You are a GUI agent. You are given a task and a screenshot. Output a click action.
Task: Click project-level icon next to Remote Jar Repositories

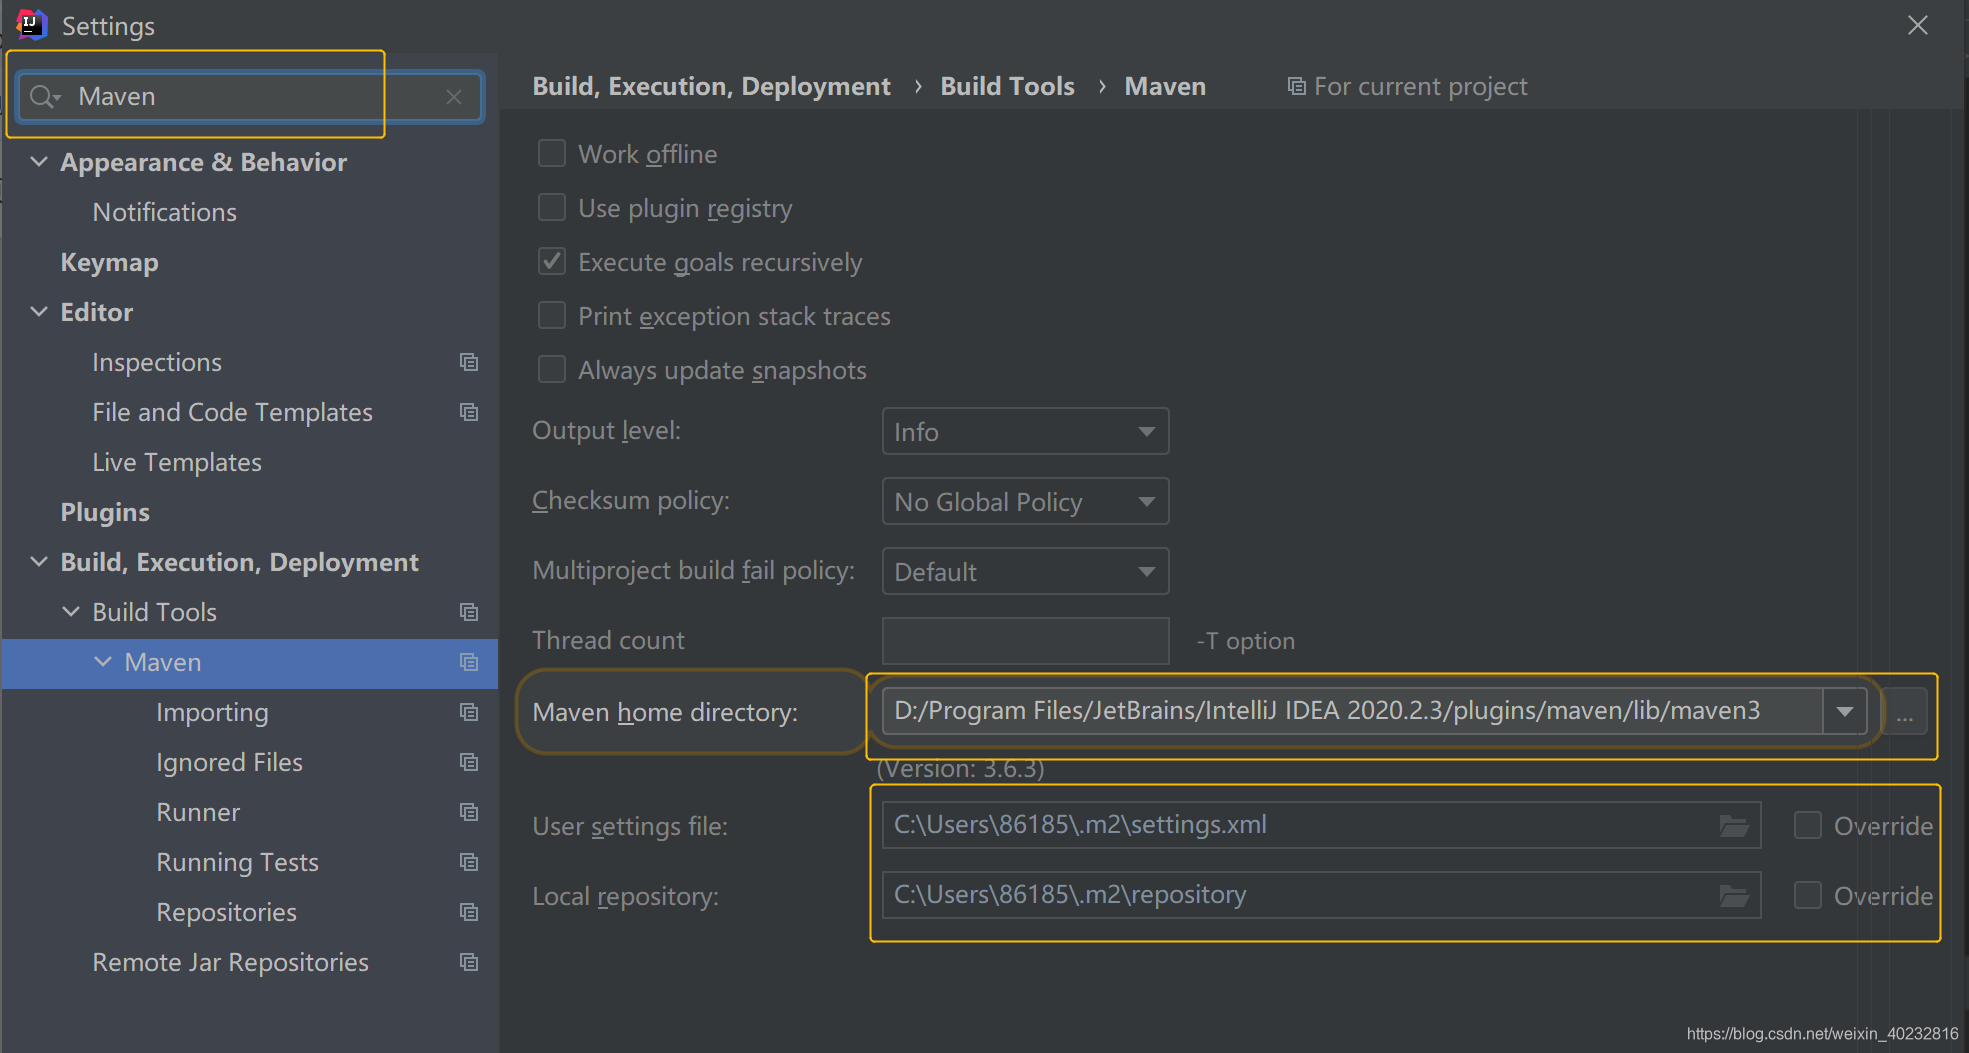[469, 962]
